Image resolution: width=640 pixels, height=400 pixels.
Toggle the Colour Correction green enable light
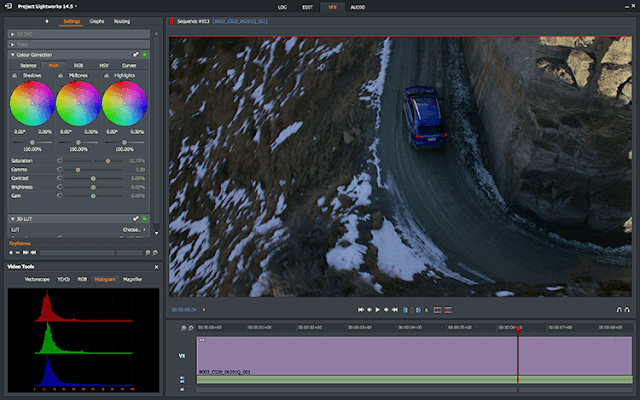tap(144, 55)
